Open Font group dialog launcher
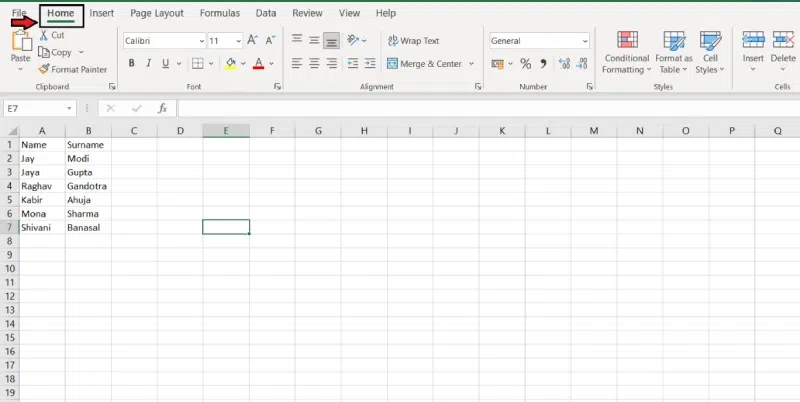 [278, 87]
